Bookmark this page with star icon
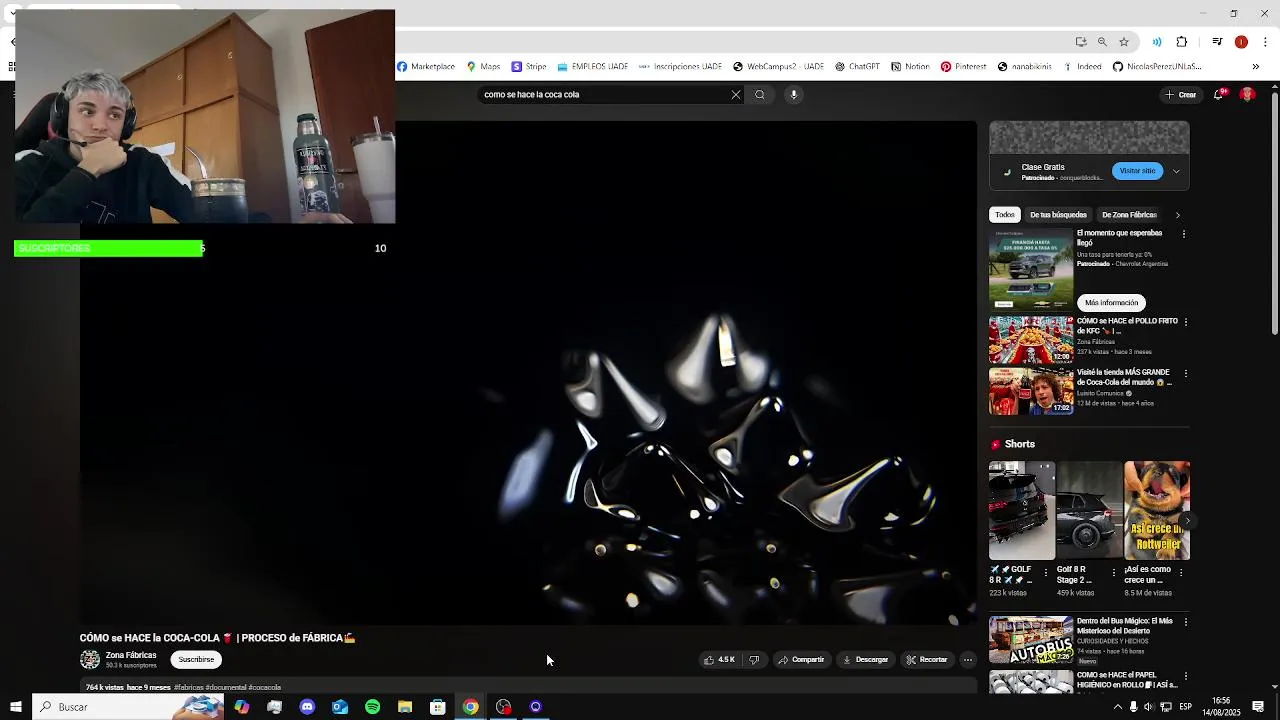 pyautogui.click(x=1124, y=42)
